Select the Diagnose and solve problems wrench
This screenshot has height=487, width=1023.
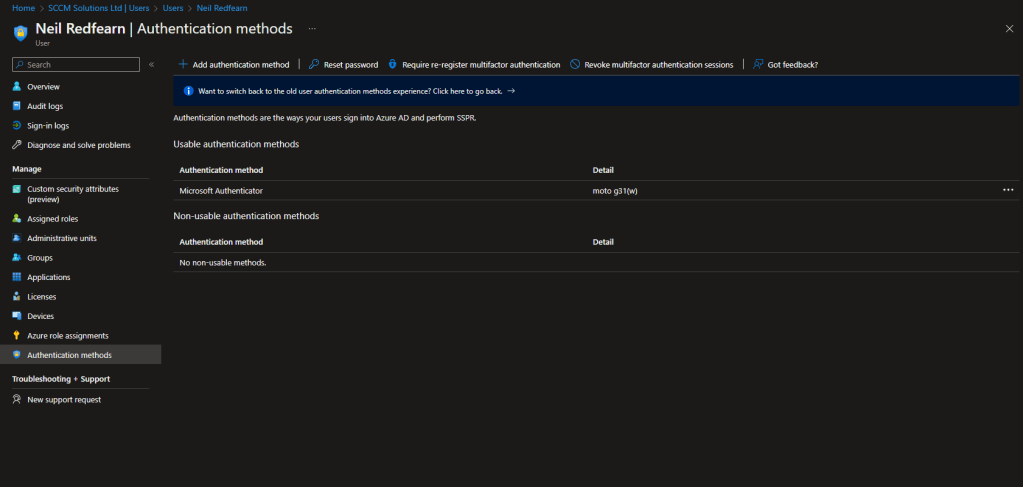(17, 145)
